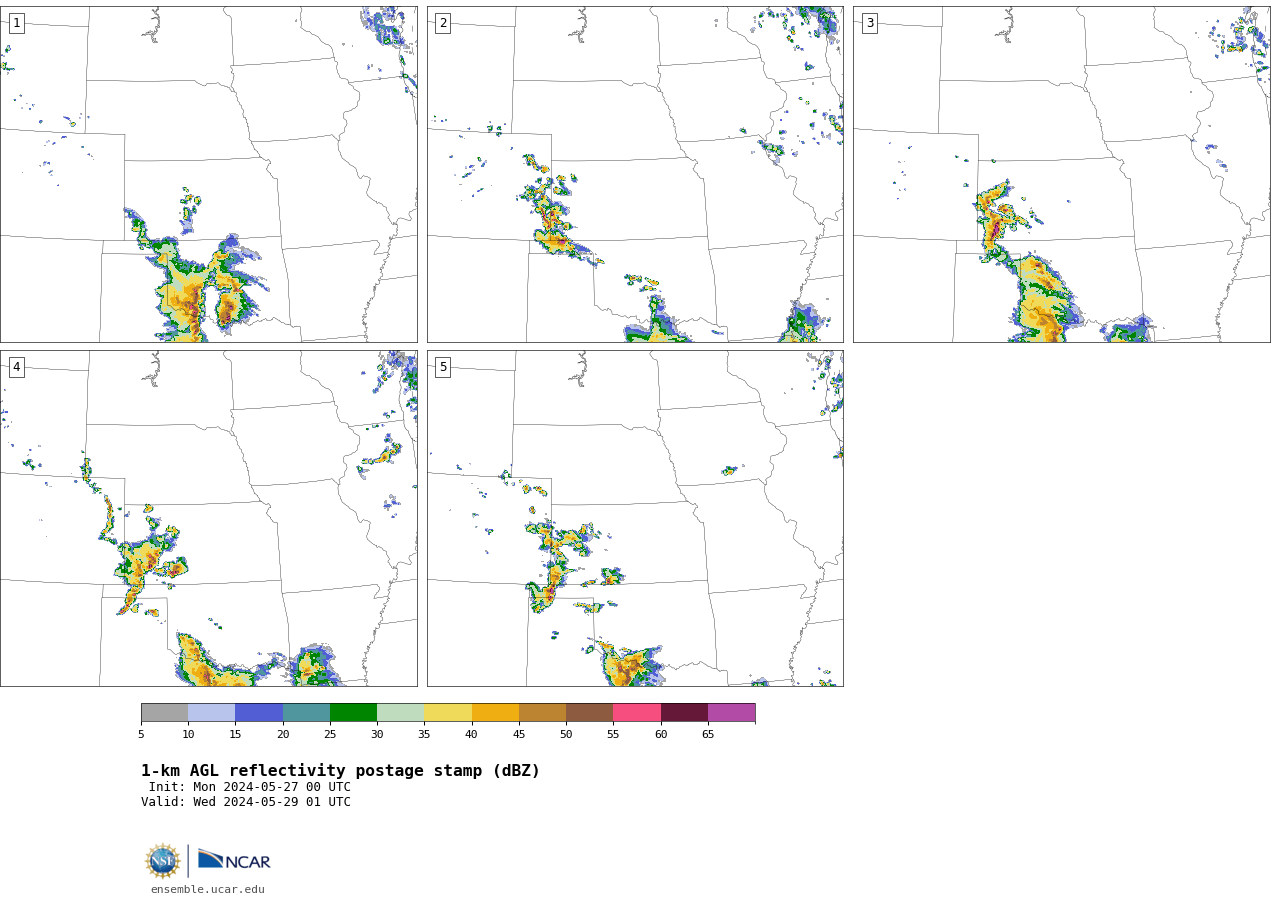Click the panel number 4 label box

[16, 367]
